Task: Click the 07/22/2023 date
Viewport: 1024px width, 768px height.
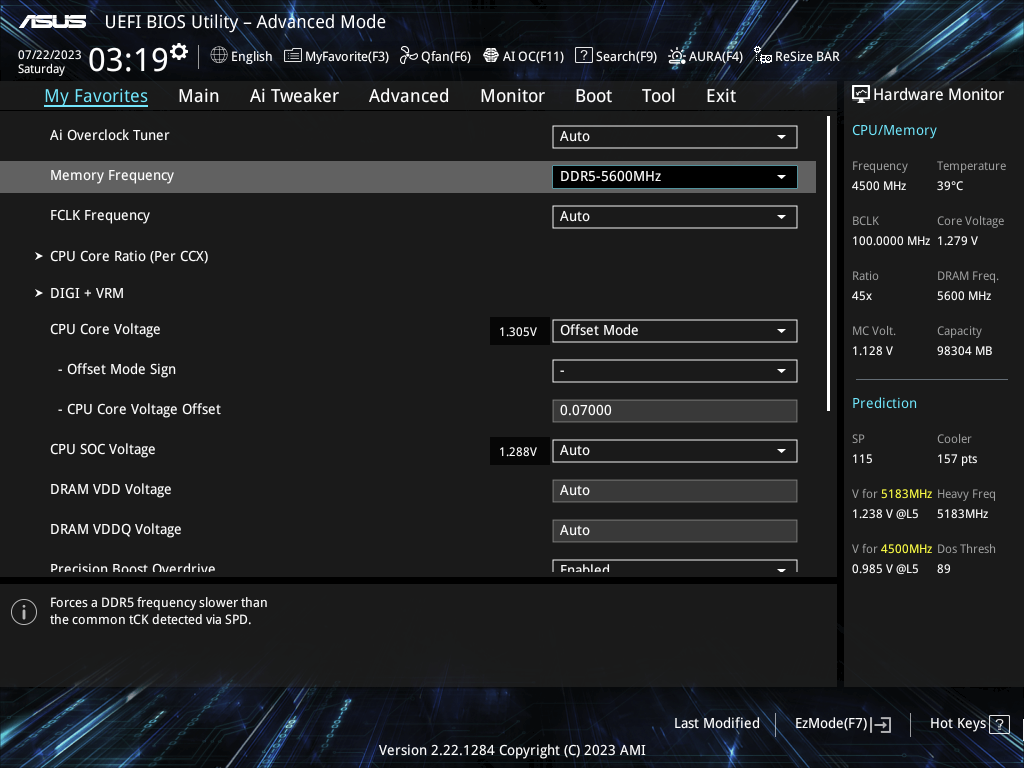Action: point(50,55)
